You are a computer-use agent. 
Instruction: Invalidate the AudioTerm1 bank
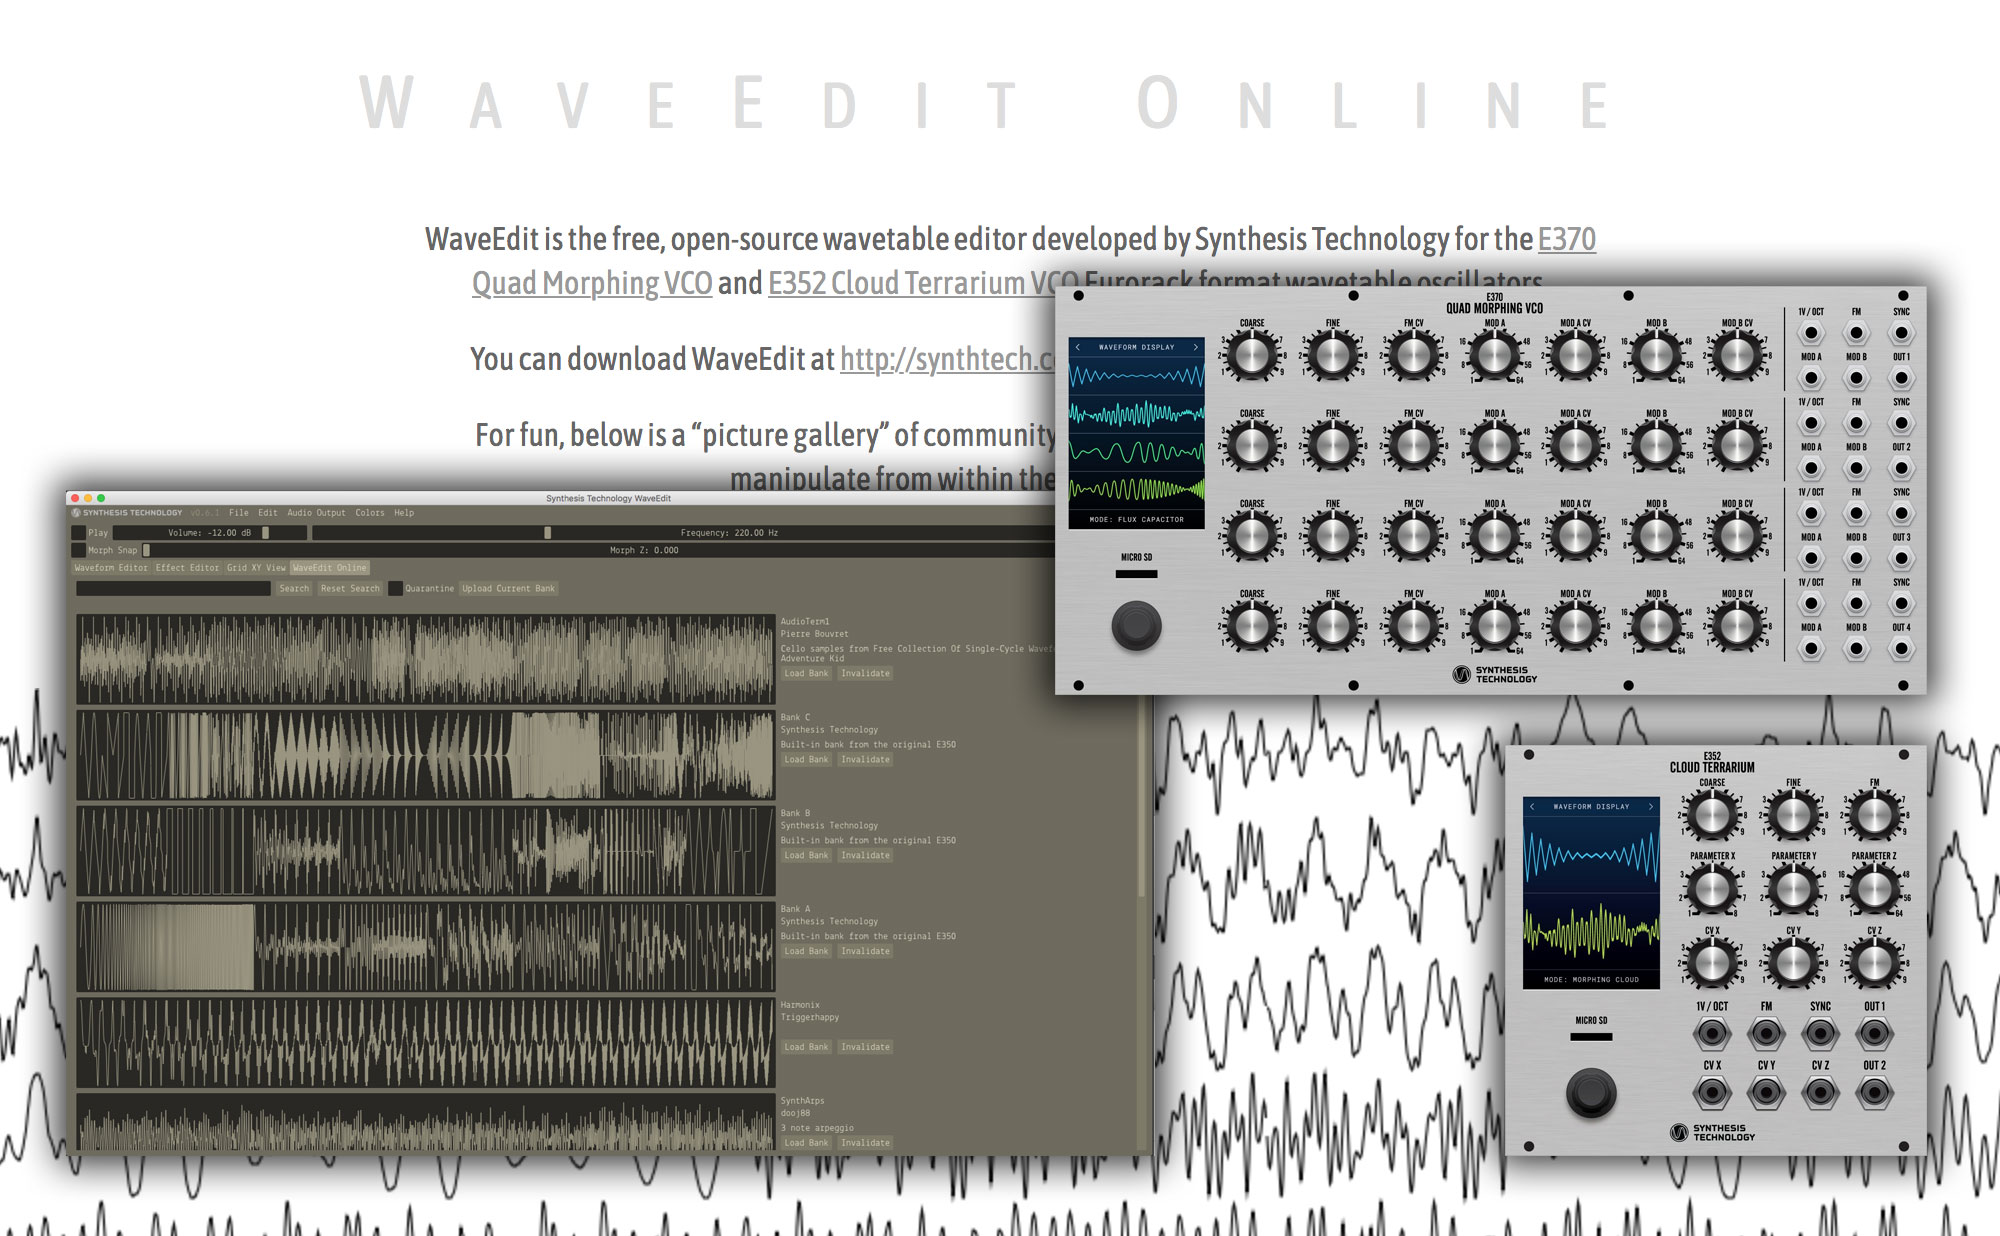(865, 674)
